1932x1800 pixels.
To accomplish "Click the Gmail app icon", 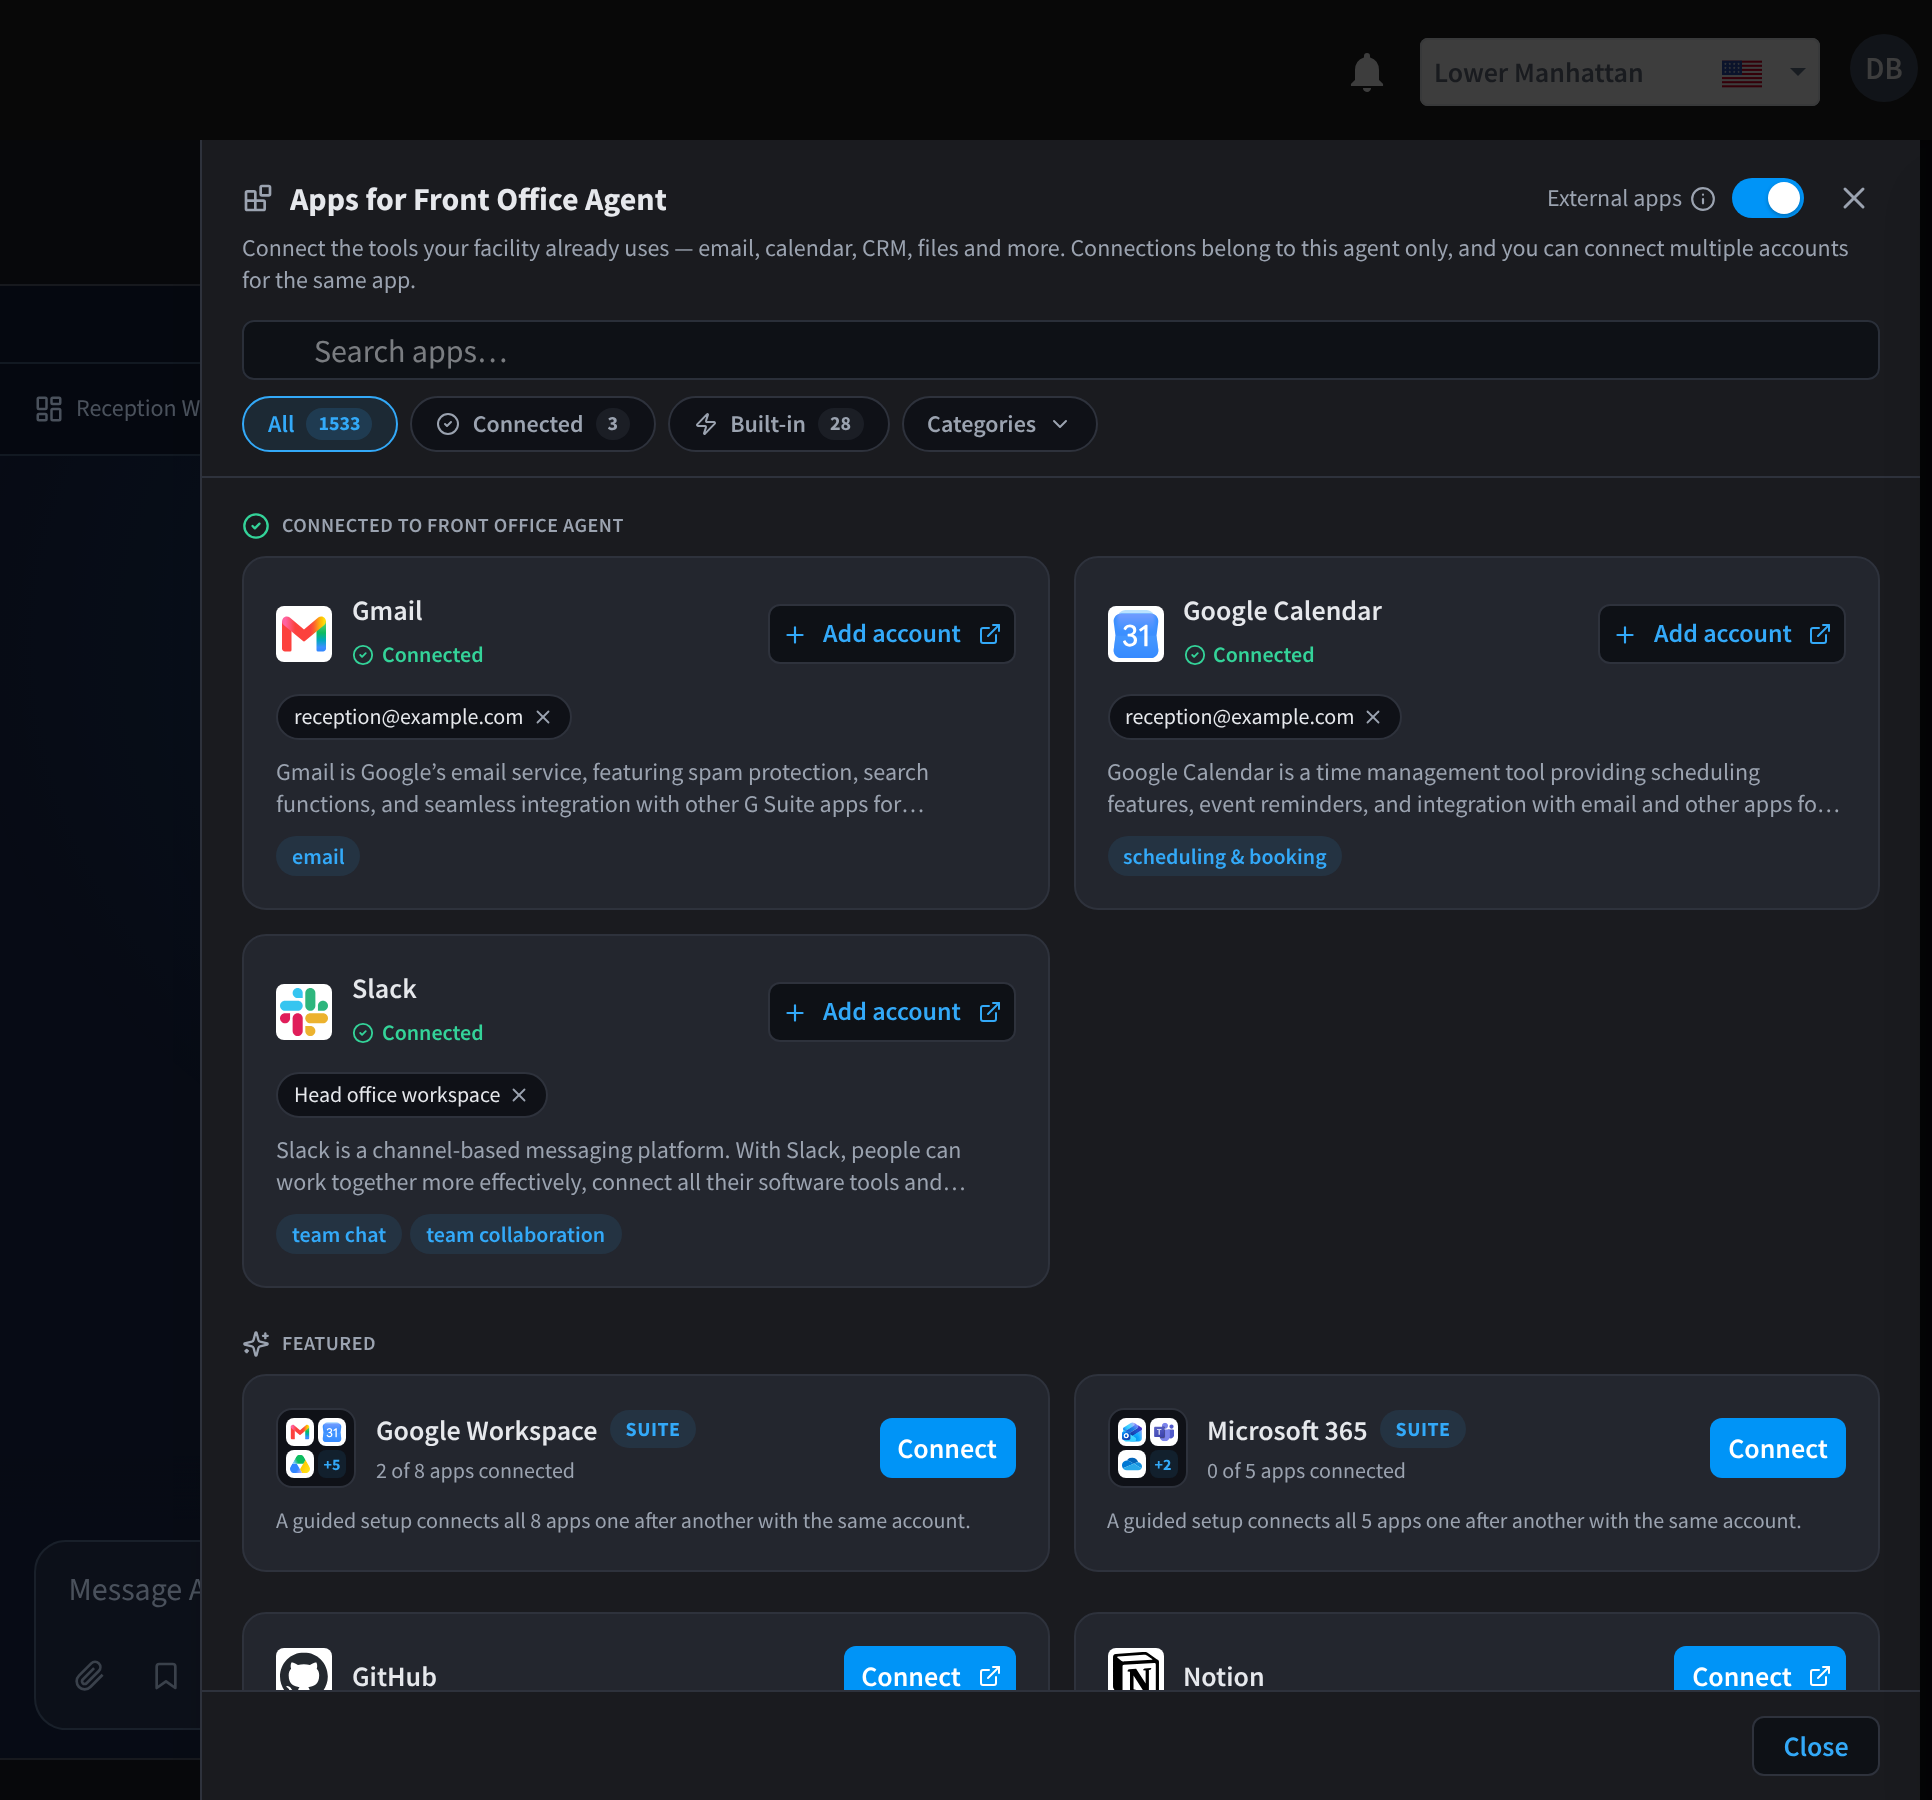I will (304, 634).
